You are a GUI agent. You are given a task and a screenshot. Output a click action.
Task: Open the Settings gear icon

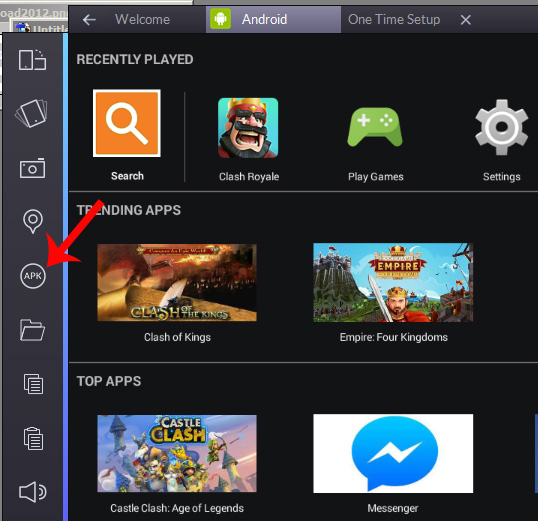501,127
